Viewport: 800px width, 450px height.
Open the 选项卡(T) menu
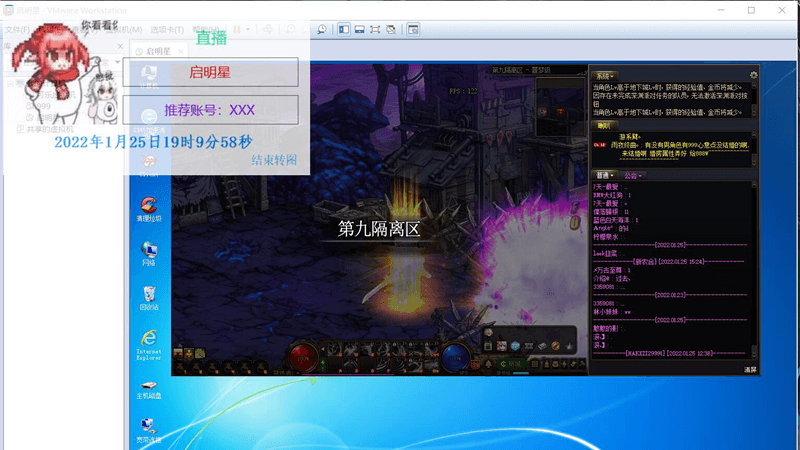click(167, 30)
